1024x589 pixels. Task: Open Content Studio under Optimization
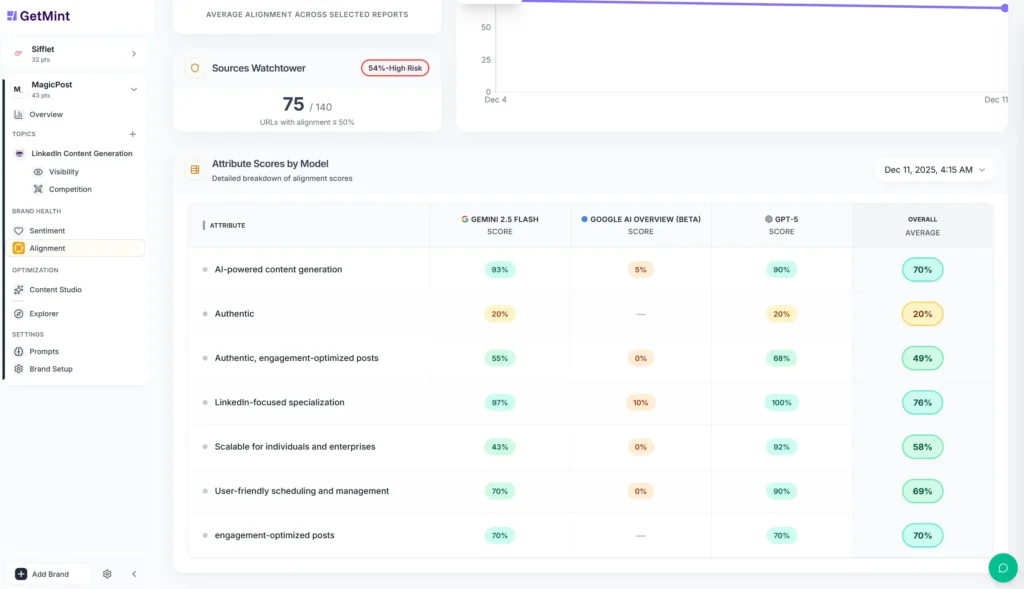click(x=18, y=290)
